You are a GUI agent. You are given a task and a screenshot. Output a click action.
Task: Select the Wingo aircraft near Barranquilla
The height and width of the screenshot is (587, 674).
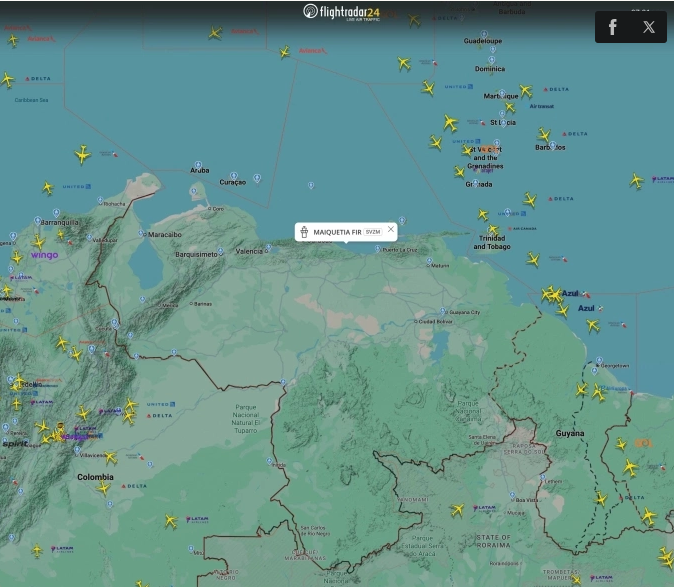click(x=39, y=242)
